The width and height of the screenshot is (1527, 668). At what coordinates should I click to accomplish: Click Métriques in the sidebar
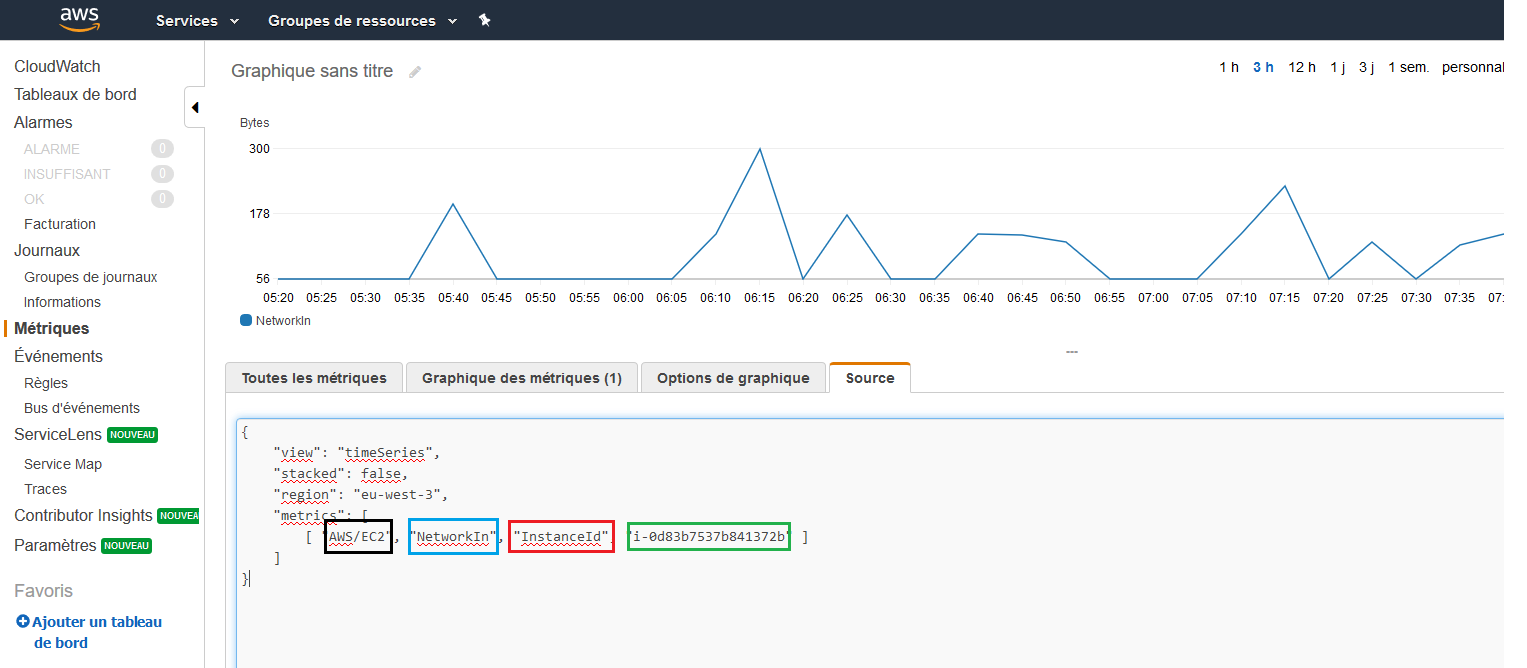tap(51, 328)
